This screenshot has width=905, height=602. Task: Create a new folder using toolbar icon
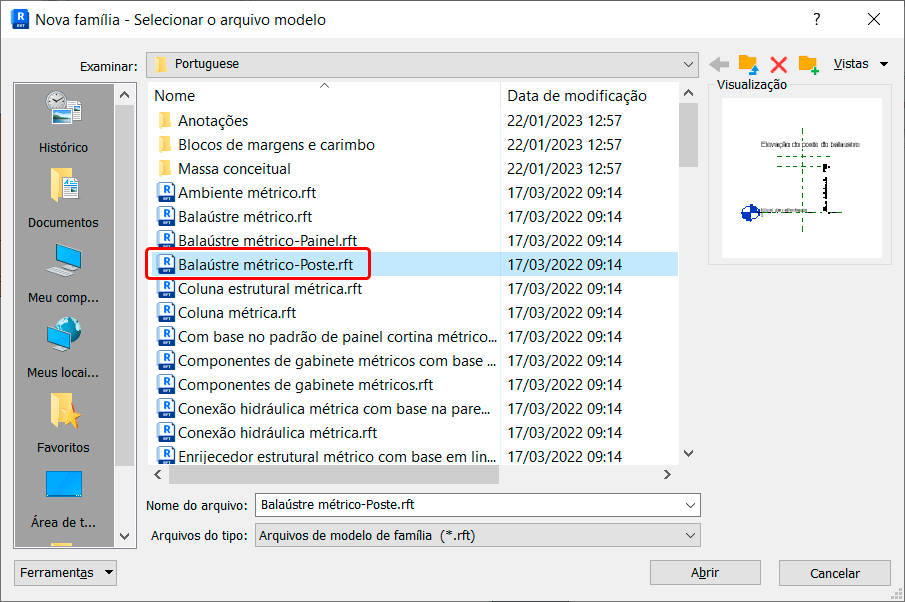click(x=808, y=64)
